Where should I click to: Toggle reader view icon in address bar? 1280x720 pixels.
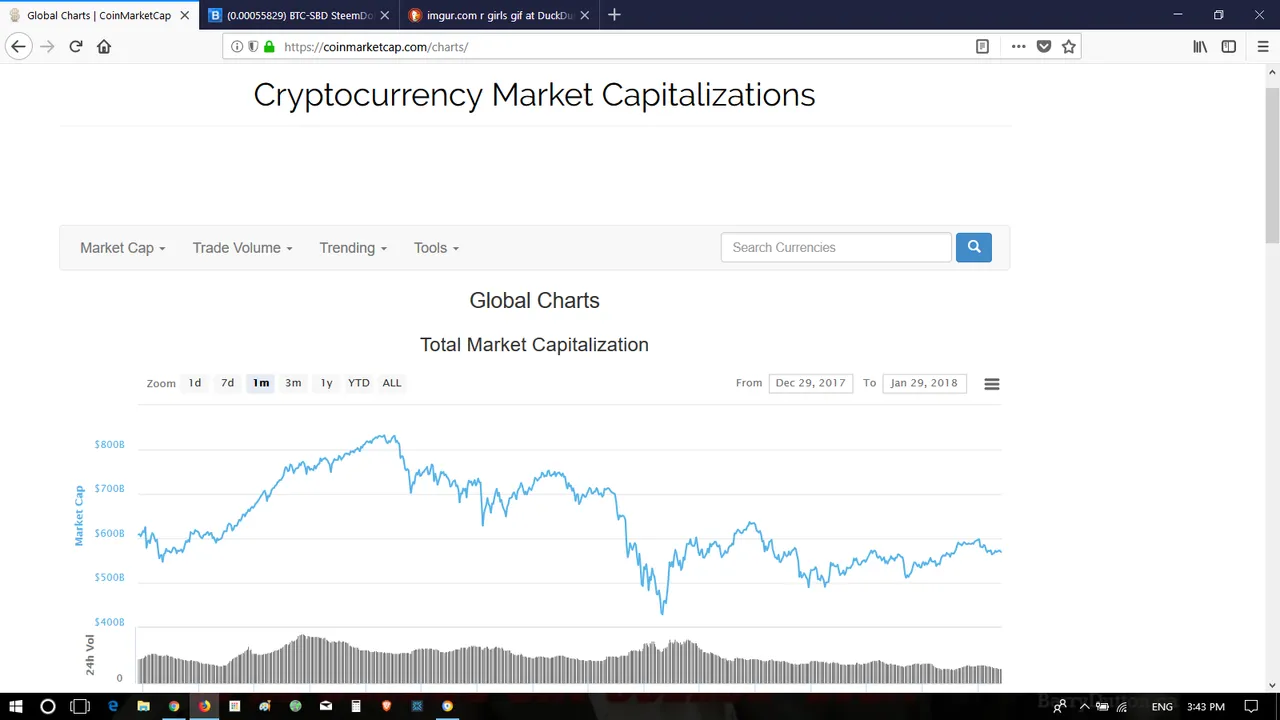click(x=983, y=46)
